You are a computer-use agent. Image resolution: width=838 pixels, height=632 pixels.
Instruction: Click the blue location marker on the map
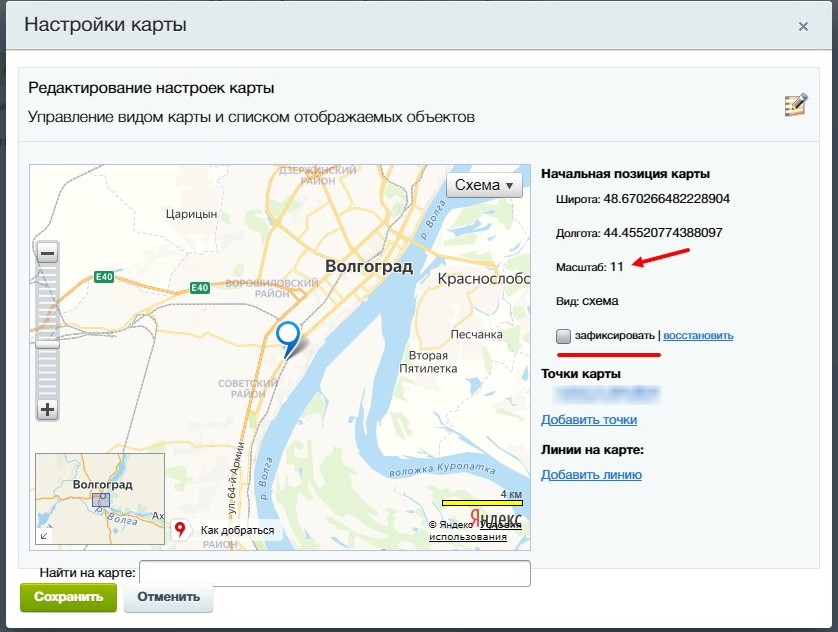[x=288, y=335]
